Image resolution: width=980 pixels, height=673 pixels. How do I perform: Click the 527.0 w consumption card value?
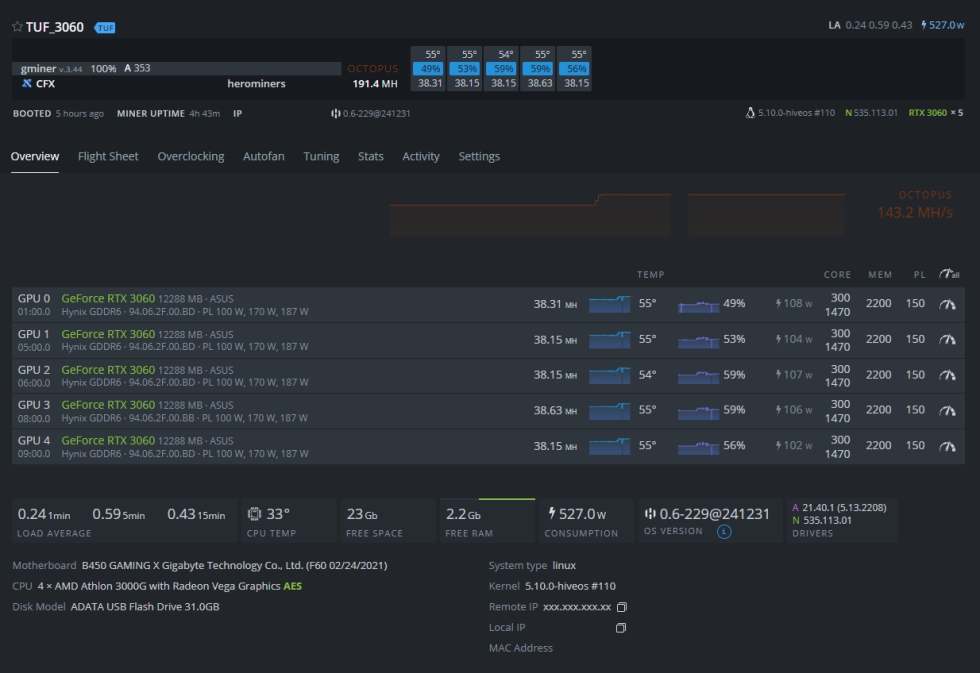click(x=582, y=514)
